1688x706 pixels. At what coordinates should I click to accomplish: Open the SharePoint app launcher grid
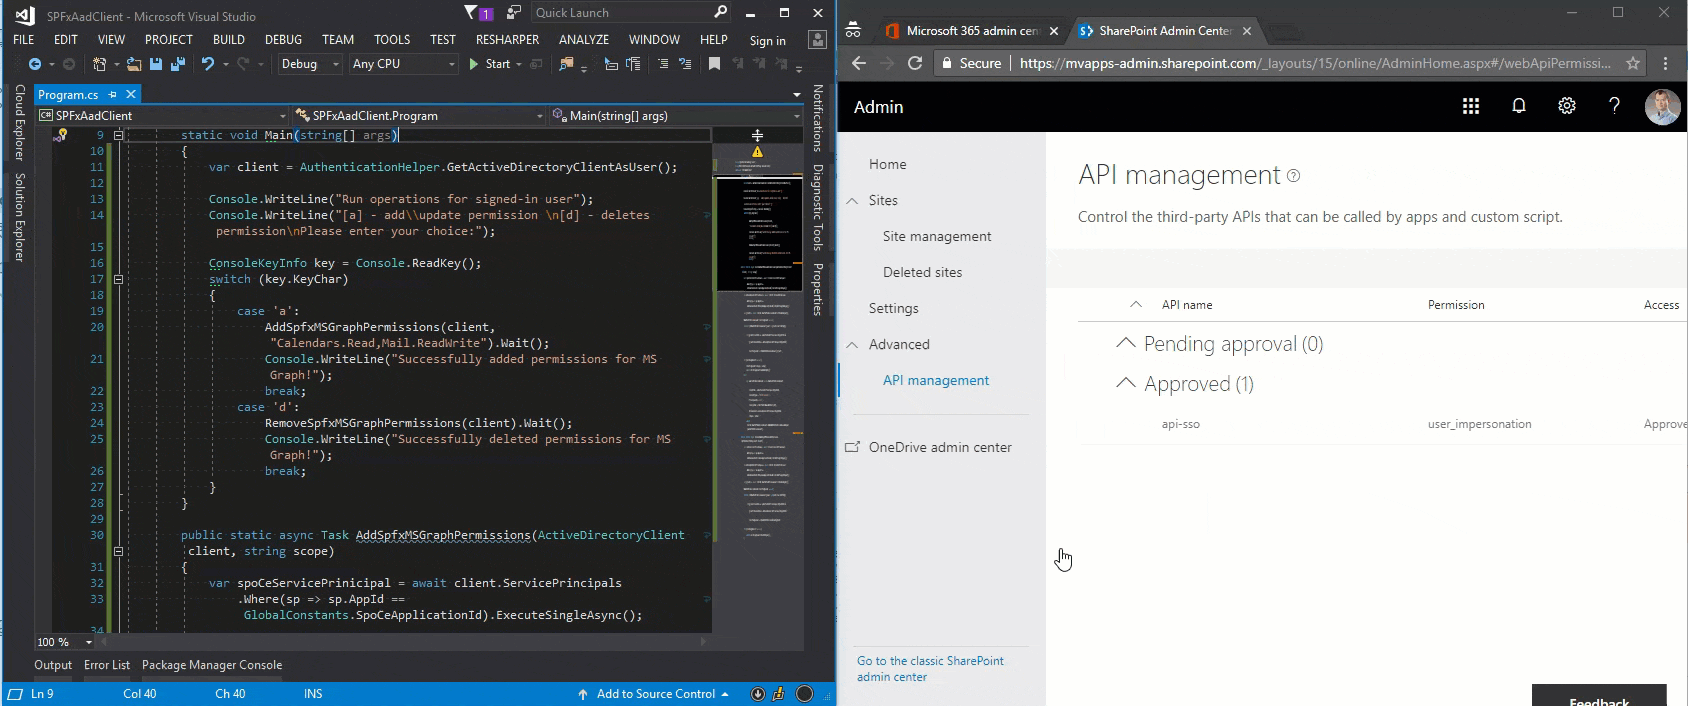point(1470,107)
